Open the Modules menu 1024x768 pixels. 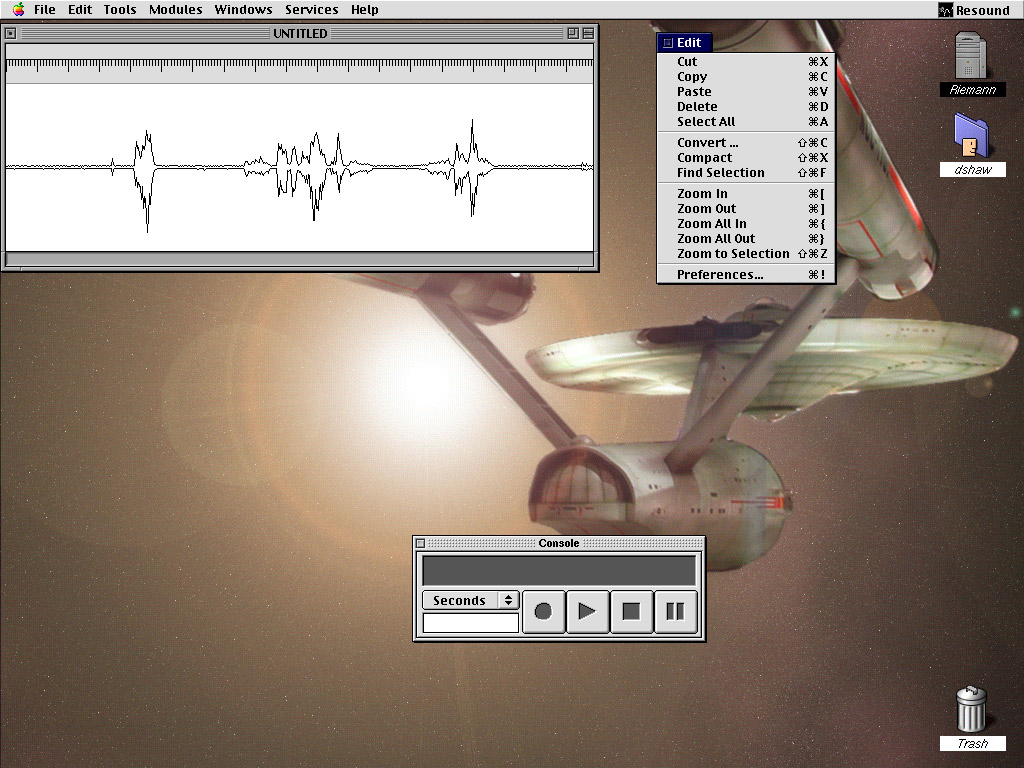pyautogui.click(x=175, y=10)
